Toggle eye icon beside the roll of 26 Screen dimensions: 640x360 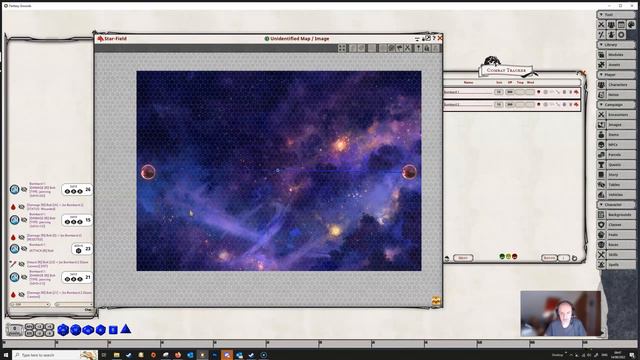point(24,189)
